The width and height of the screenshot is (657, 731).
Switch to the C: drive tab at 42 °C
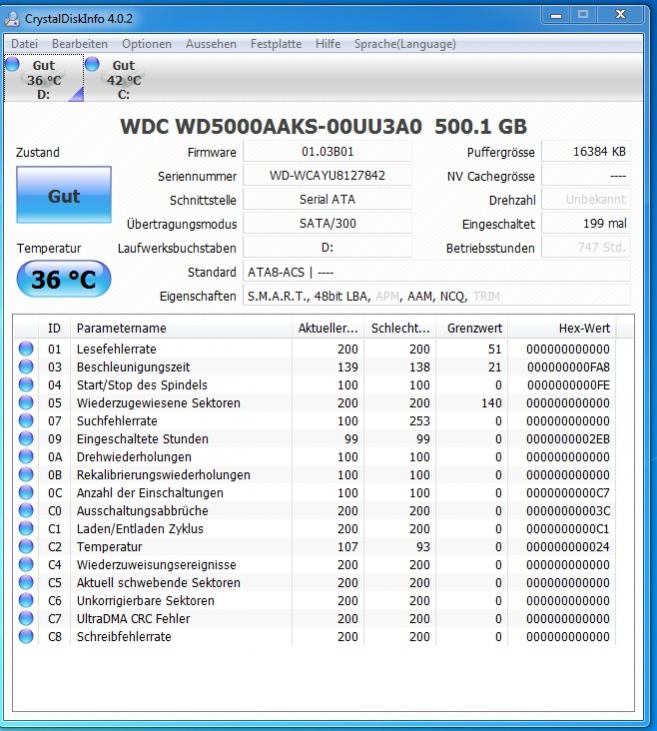123,78
